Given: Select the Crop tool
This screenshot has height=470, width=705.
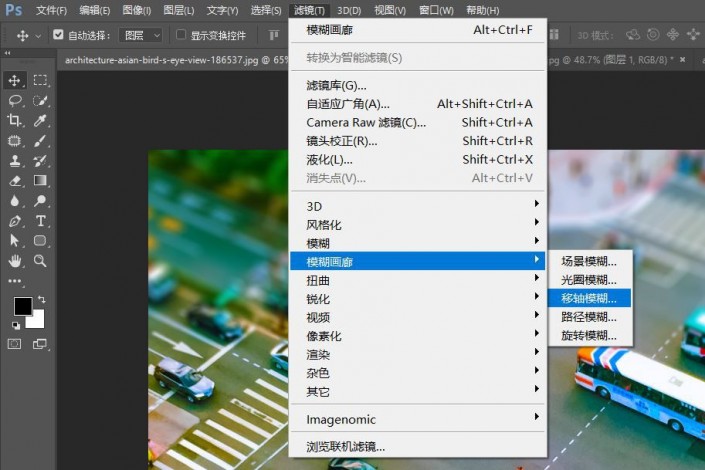Looking at the screenshot, I should [x=14, y=120].
